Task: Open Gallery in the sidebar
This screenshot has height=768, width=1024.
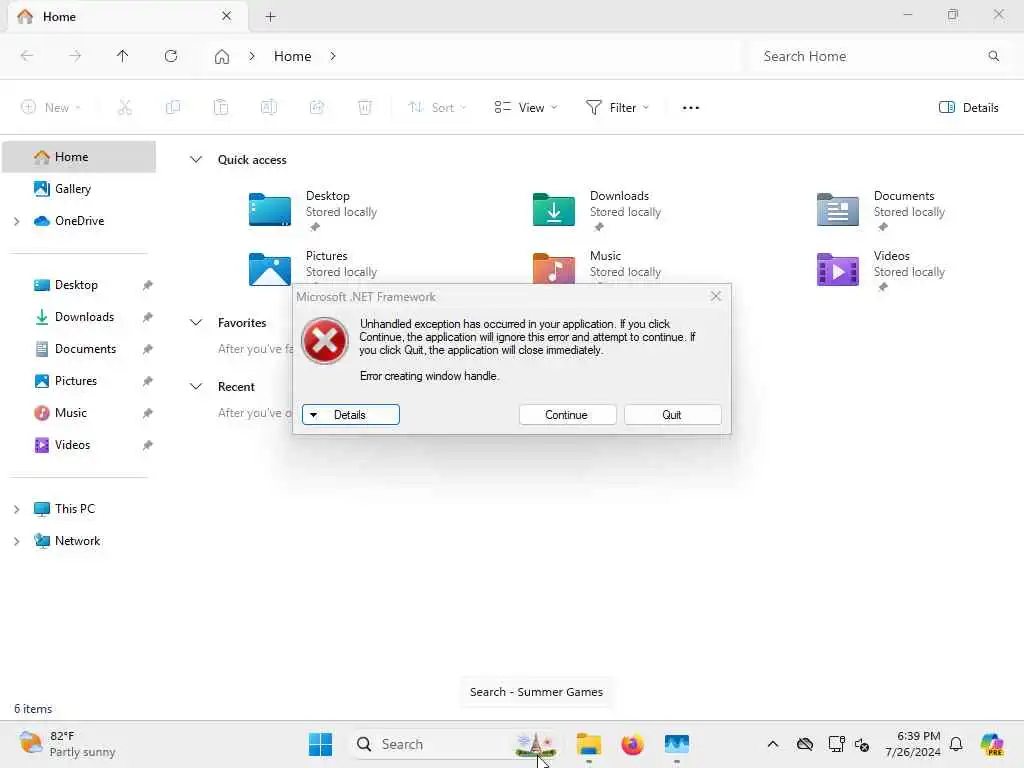Action: click(x=72, y=189)
